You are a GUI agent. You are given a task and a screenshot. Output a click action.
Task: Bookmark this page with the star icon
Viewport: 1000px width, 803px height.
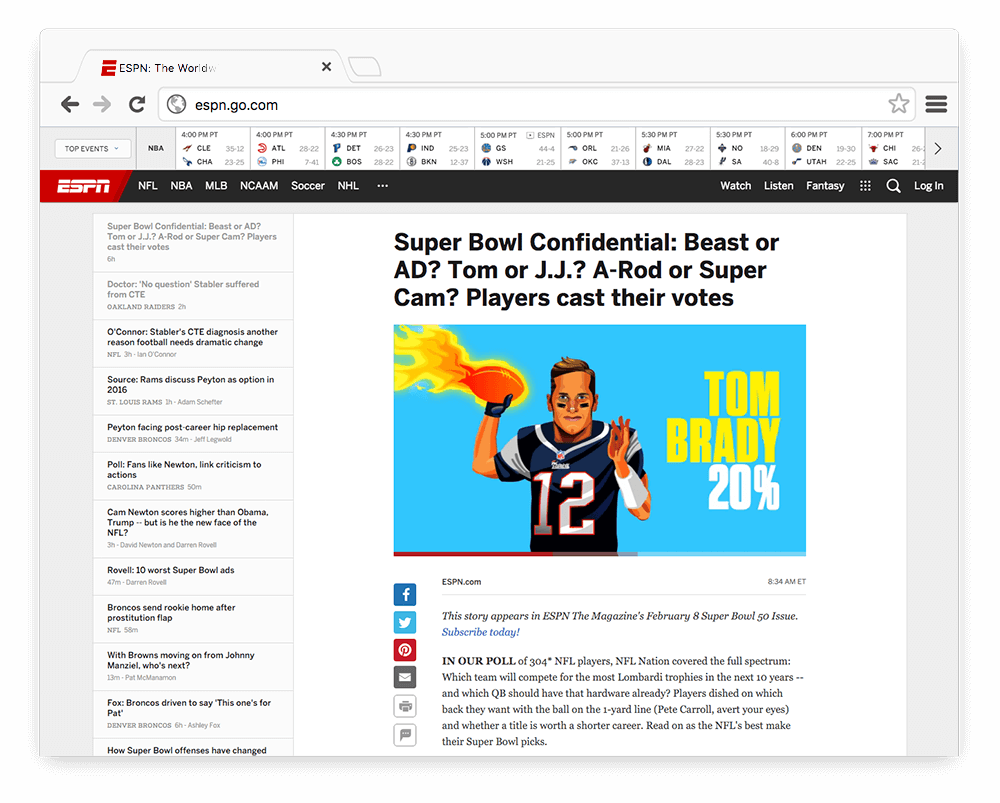pos(899,103)
